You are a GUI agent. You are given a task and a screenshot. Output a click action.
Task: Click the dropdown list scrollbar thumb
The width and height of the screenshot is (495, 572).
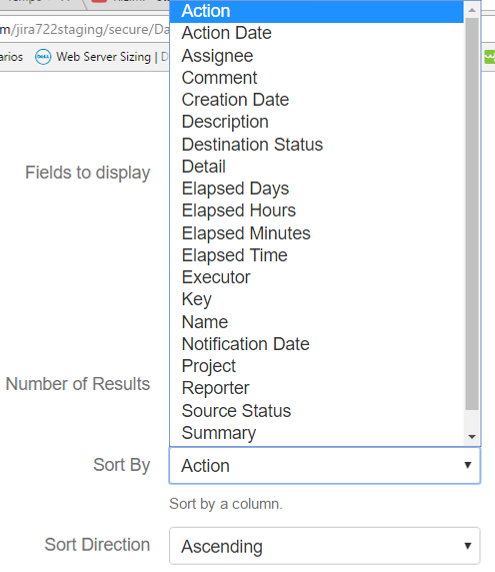472,214
